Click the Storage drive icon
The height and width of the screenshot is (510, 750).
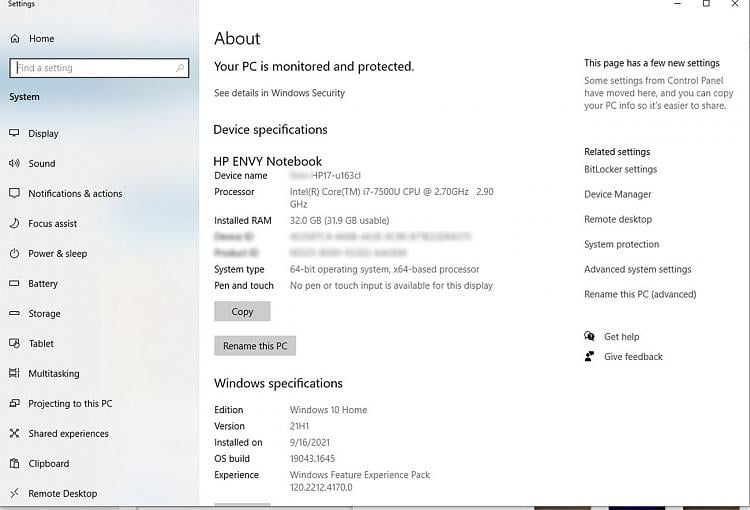click(x=14, y=313)
